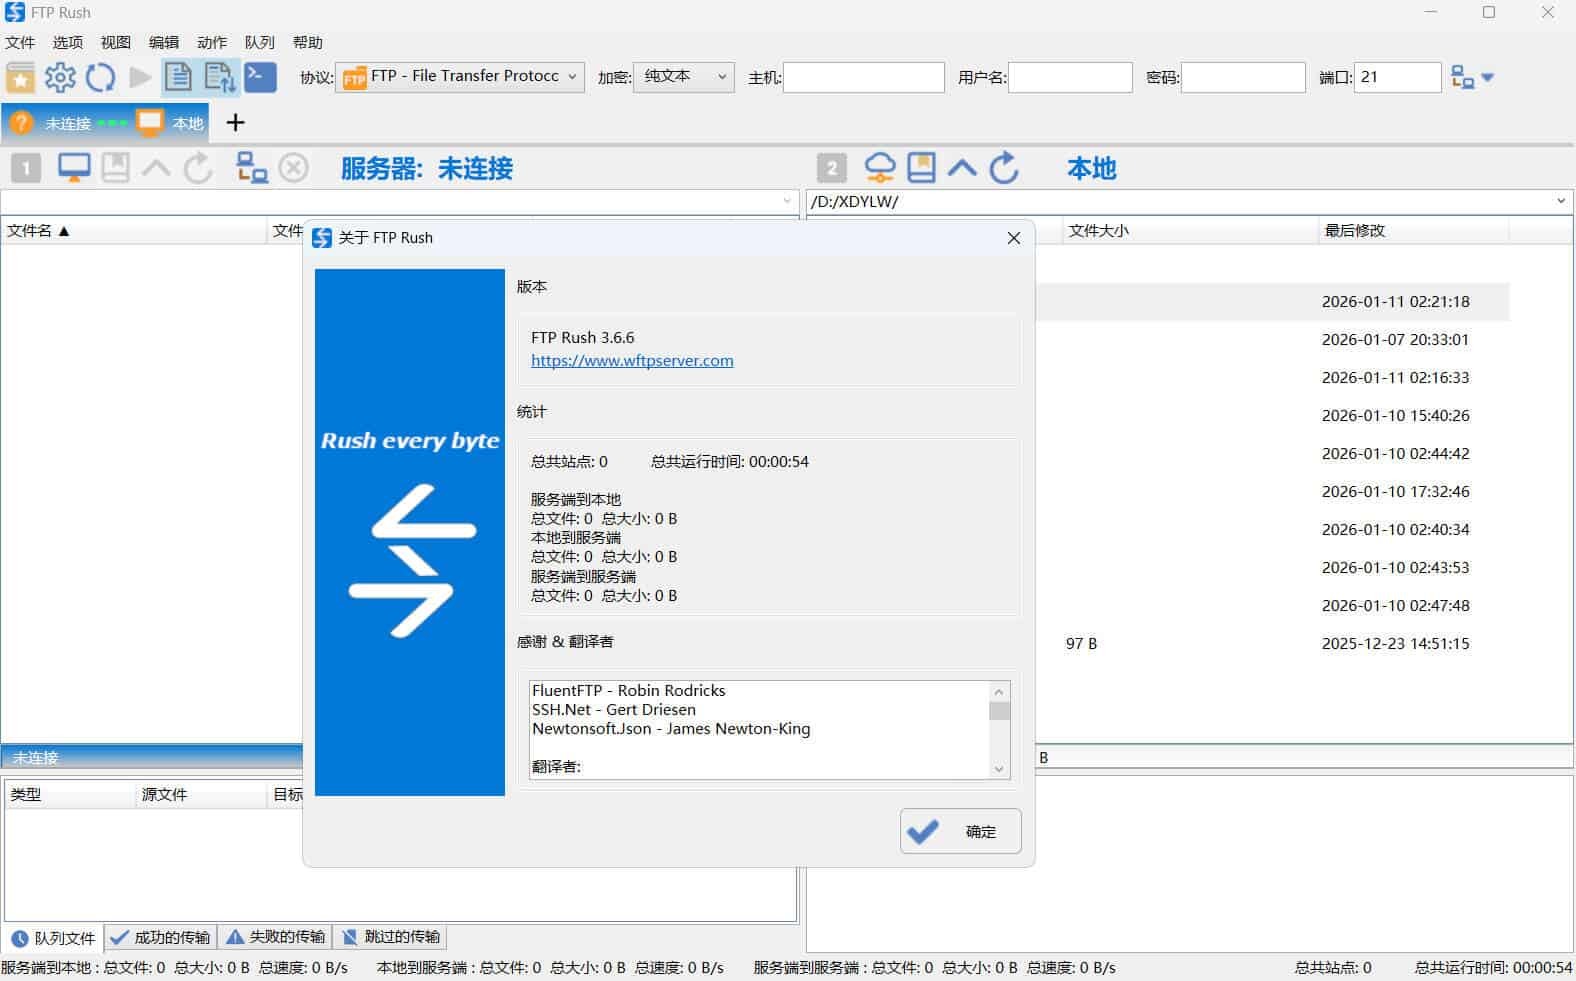Toggle the transfer queue view icon in toolbar
1576x981 pixels.
(219, 77)
